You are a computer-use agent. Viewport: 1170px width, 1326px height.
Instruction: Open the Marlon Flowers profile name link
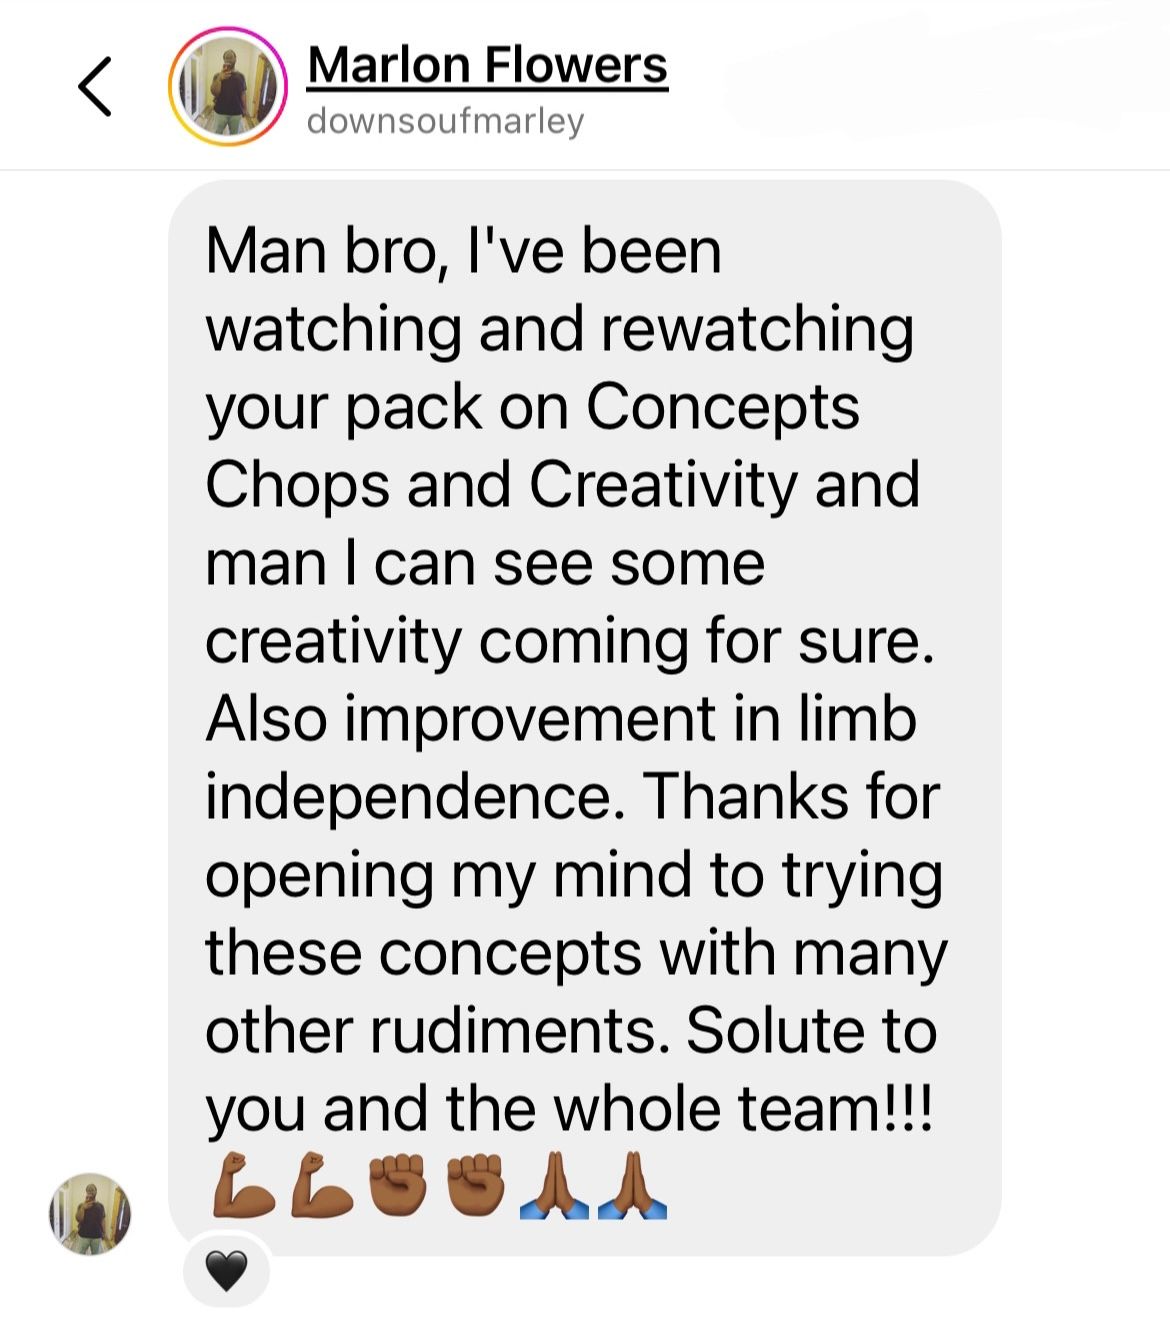[x=487, y=65]
